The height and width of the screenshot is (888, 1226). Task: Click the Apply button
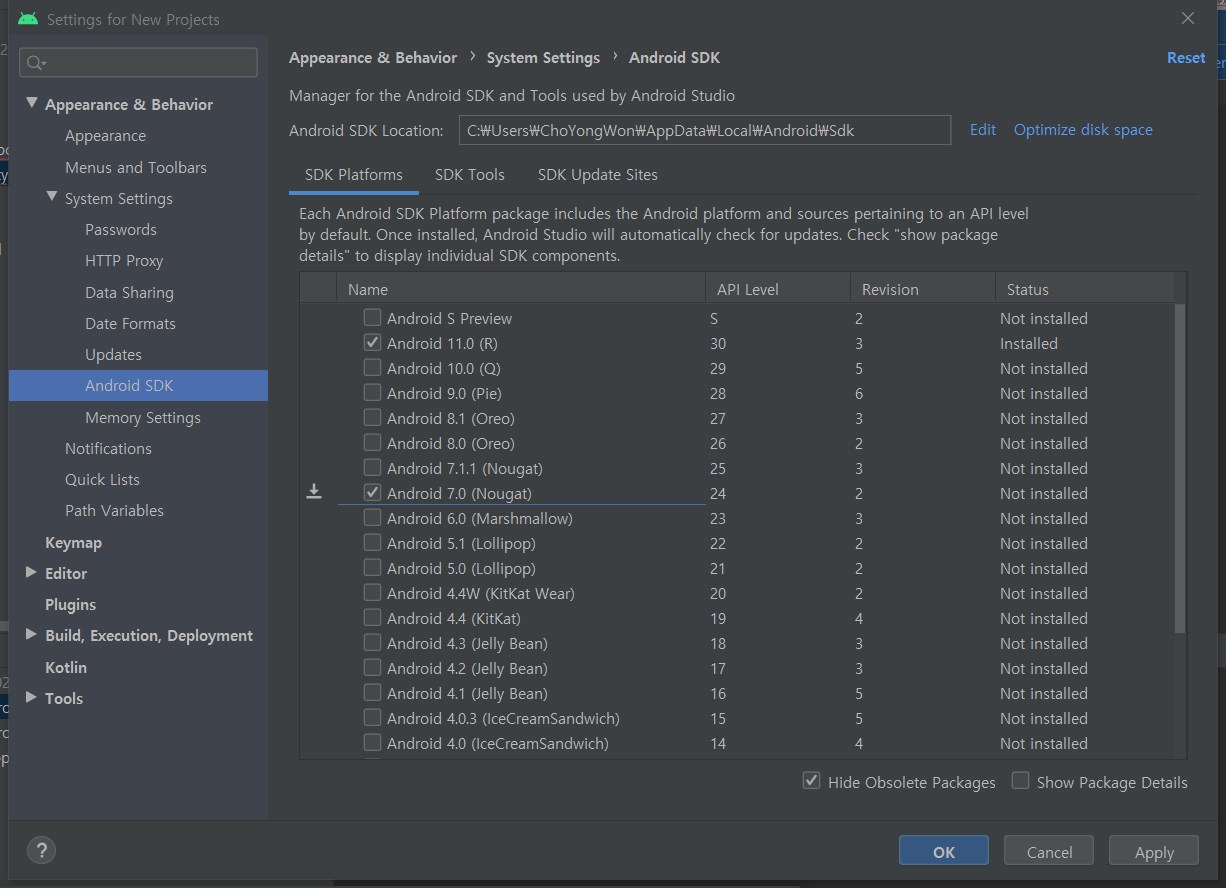coord(1154,851)
